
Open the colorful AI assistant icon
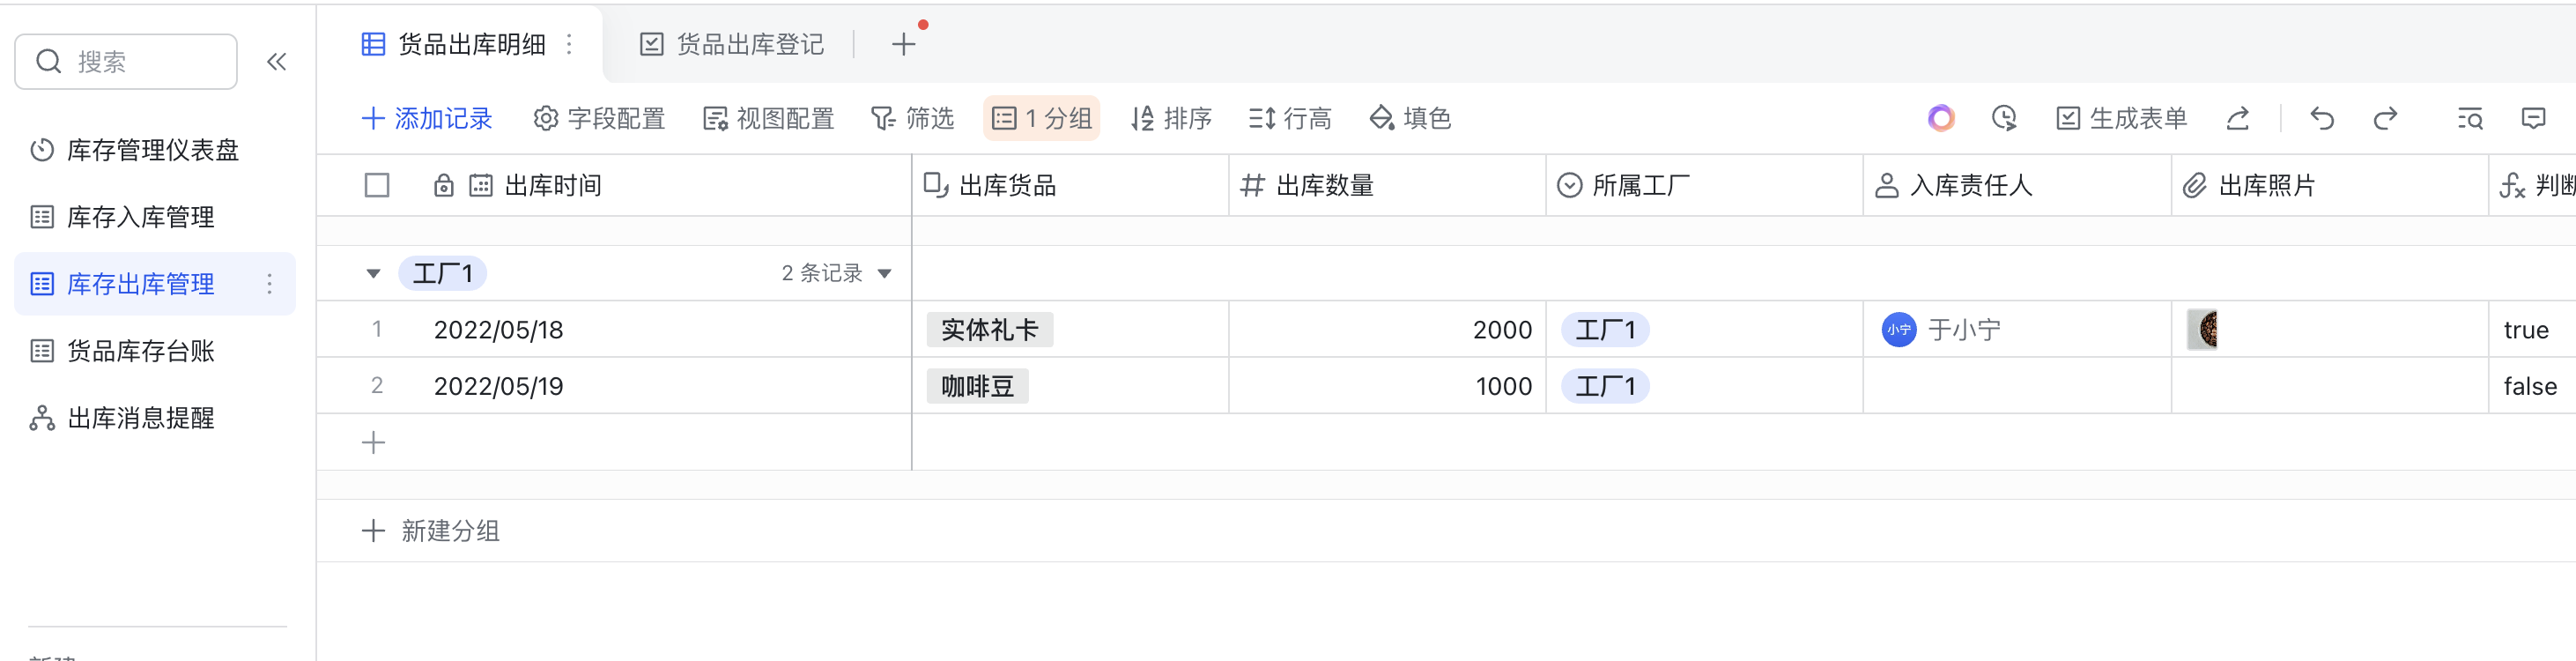coord(1941,119)
